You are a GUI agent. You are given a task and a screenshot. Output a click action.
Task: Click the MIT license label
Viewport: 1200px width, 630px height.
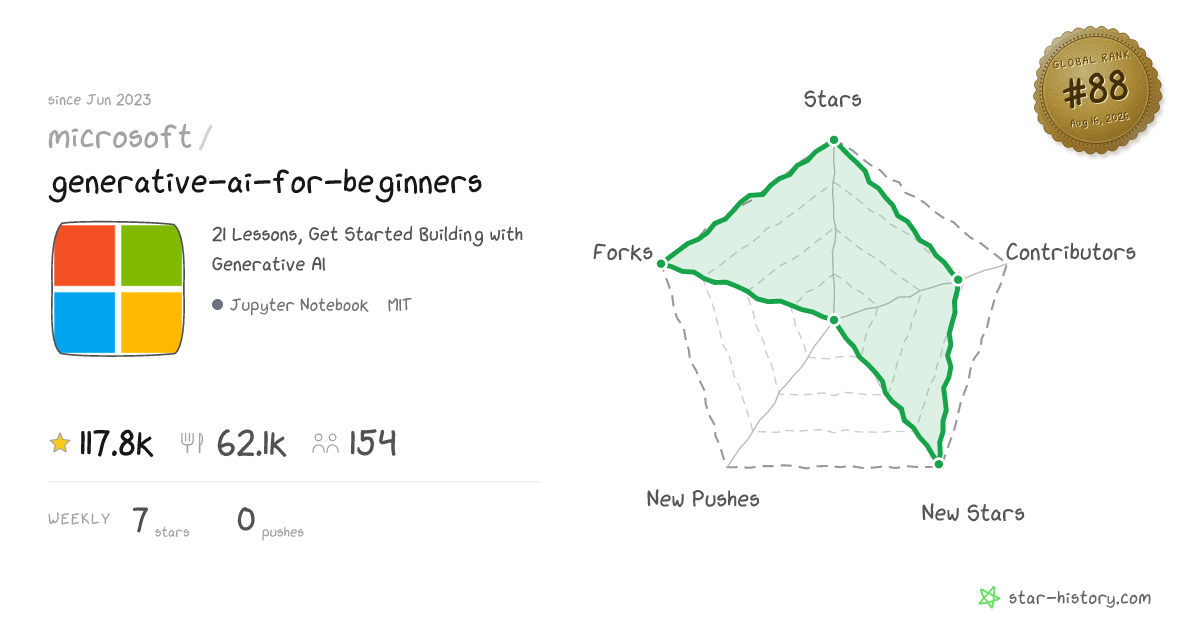click(399, 305)
